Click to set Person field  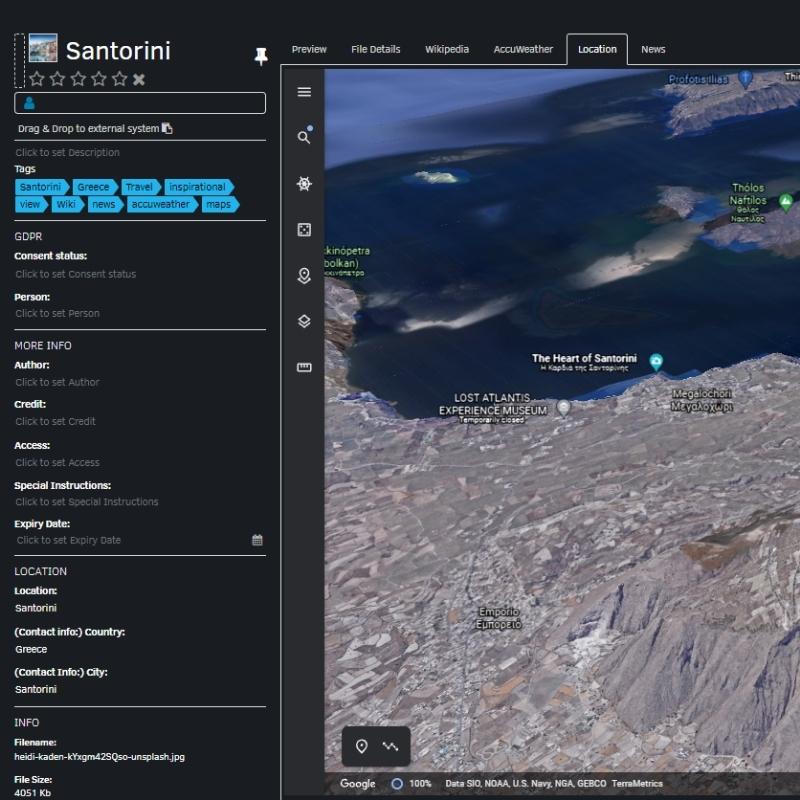57,313
